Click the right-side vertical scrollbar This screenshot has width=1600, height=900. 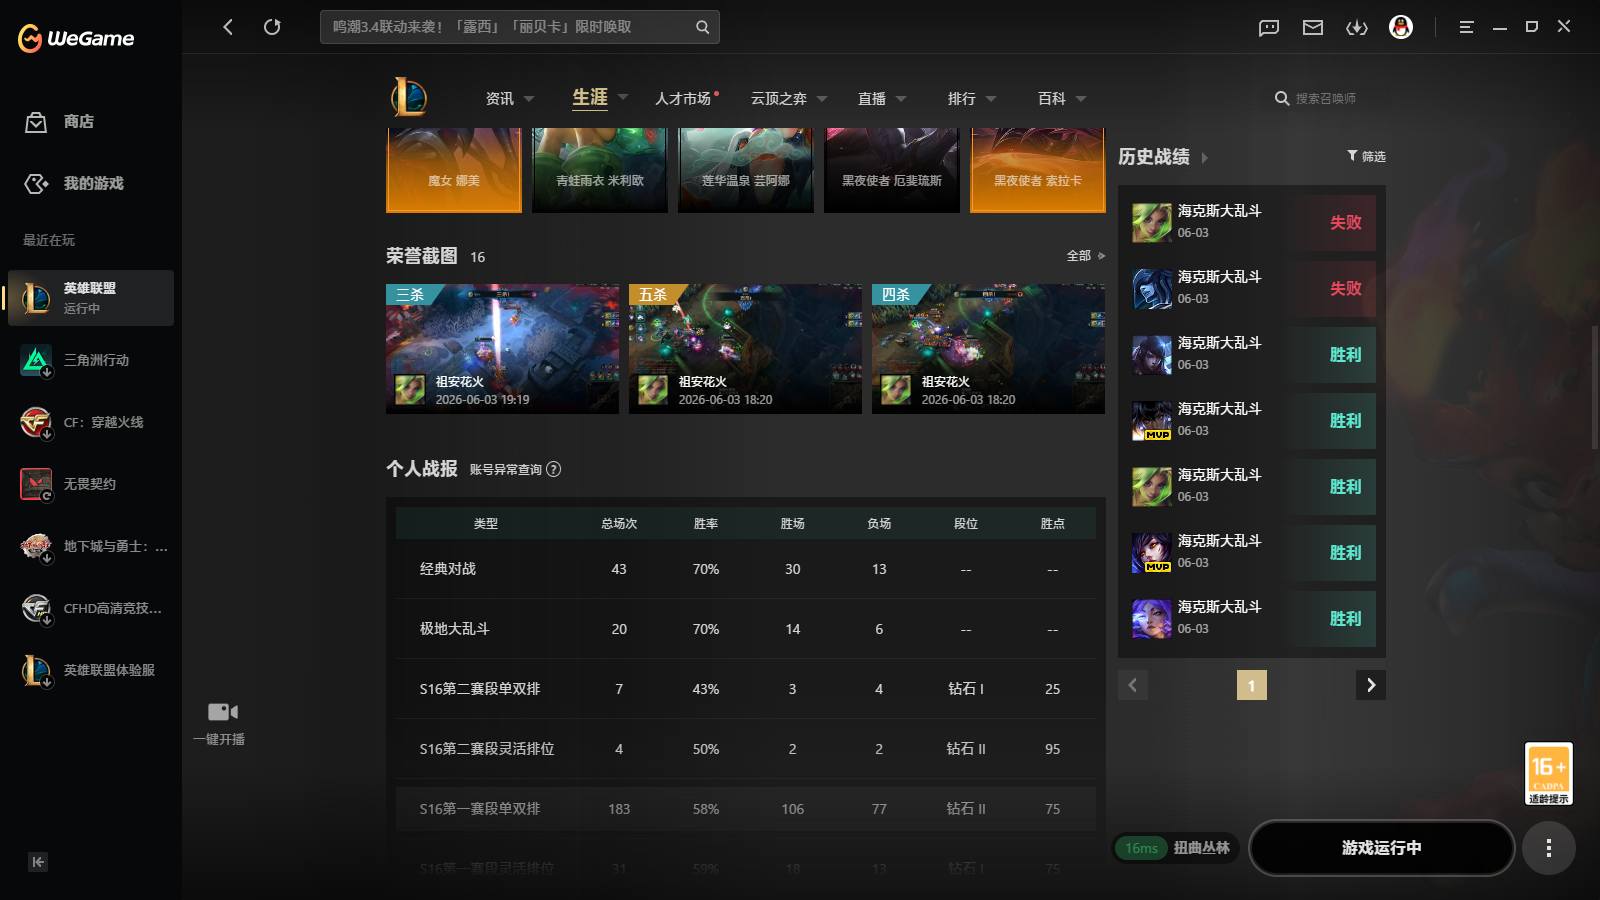1595,385
